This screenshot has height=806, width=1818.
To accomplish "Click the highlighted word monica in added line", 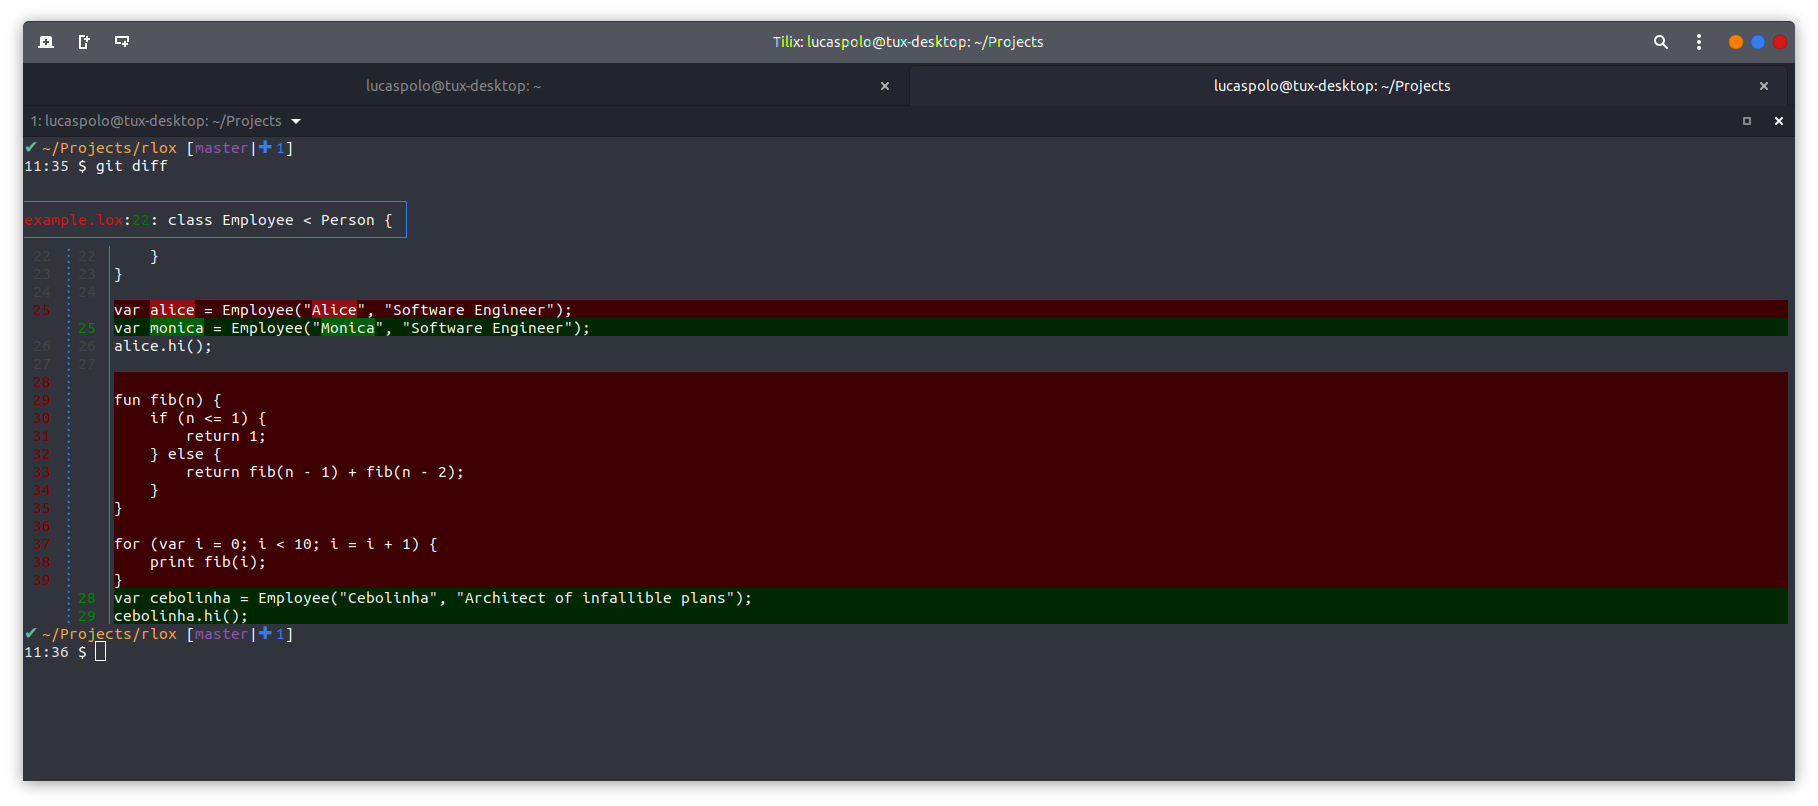I will click(x=177, y=328).
